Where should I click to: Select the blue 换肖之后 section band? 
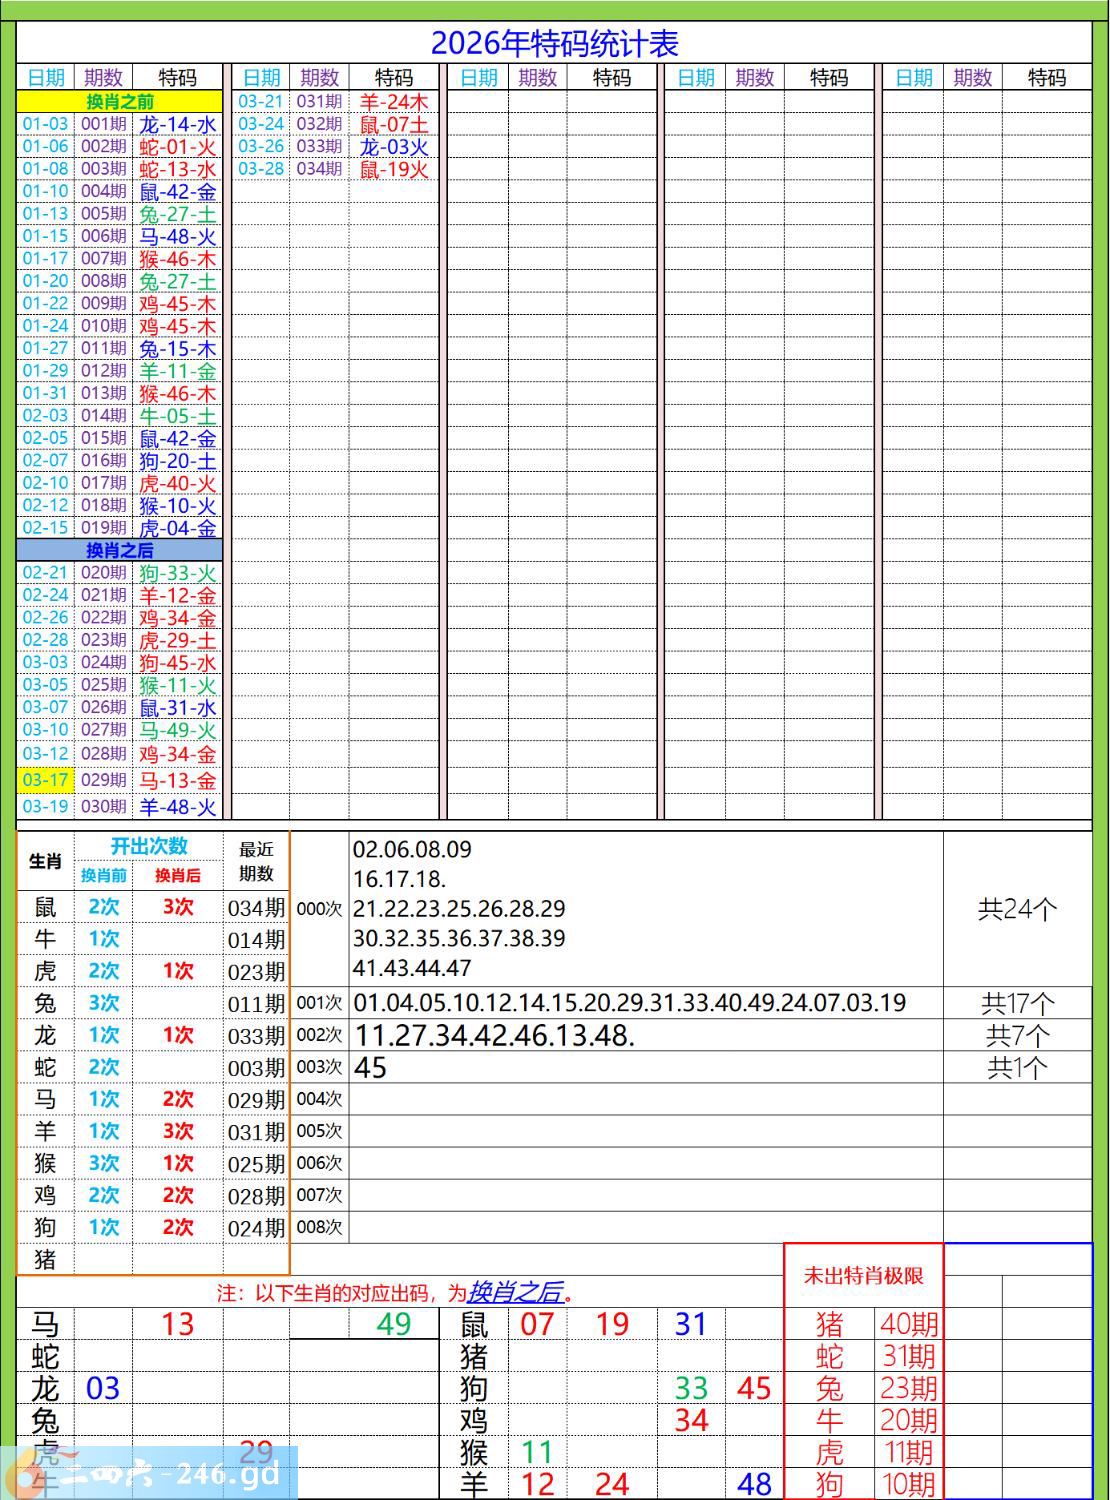coord(119,550)
